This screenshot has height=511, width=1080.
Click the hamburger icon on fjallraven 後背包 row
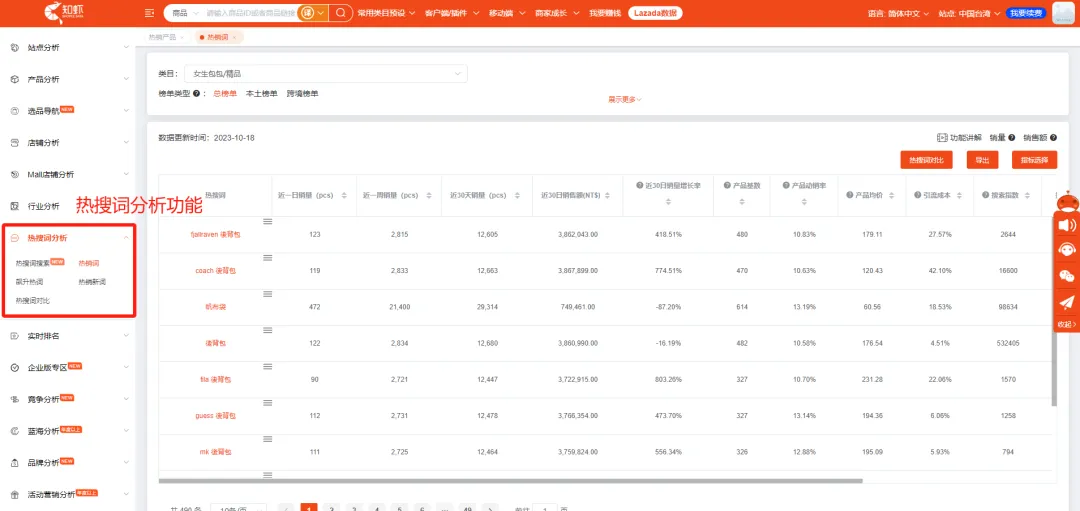coord(268,221)
